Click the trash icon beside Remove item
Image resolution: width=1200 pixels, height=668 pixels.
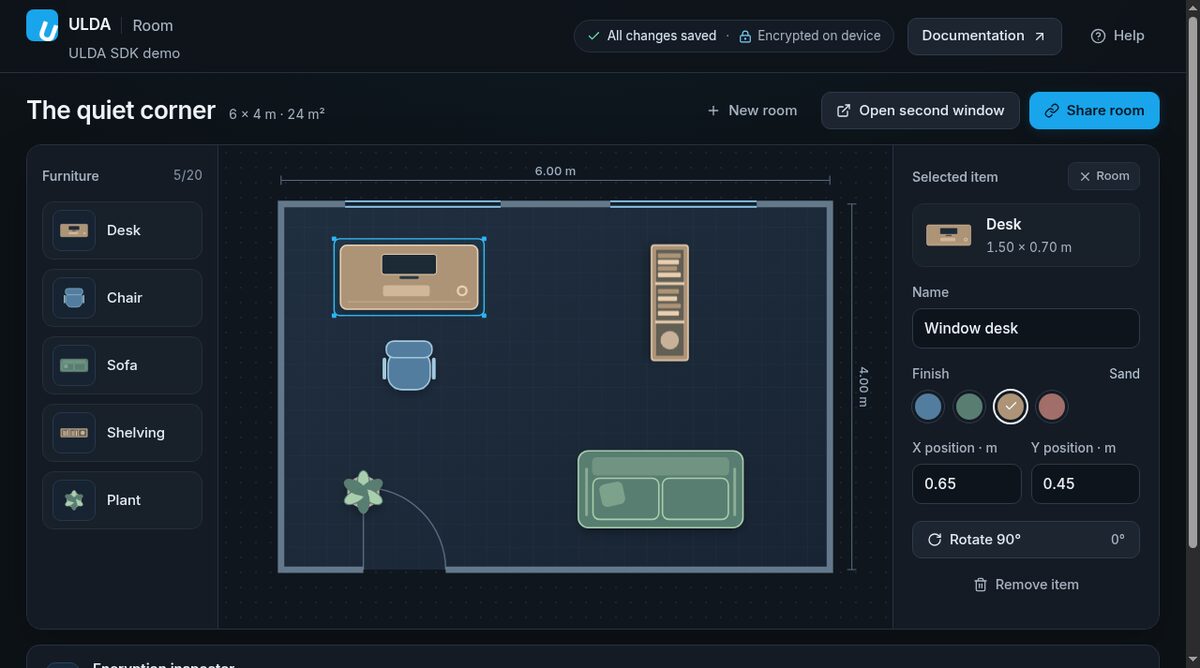980,585
